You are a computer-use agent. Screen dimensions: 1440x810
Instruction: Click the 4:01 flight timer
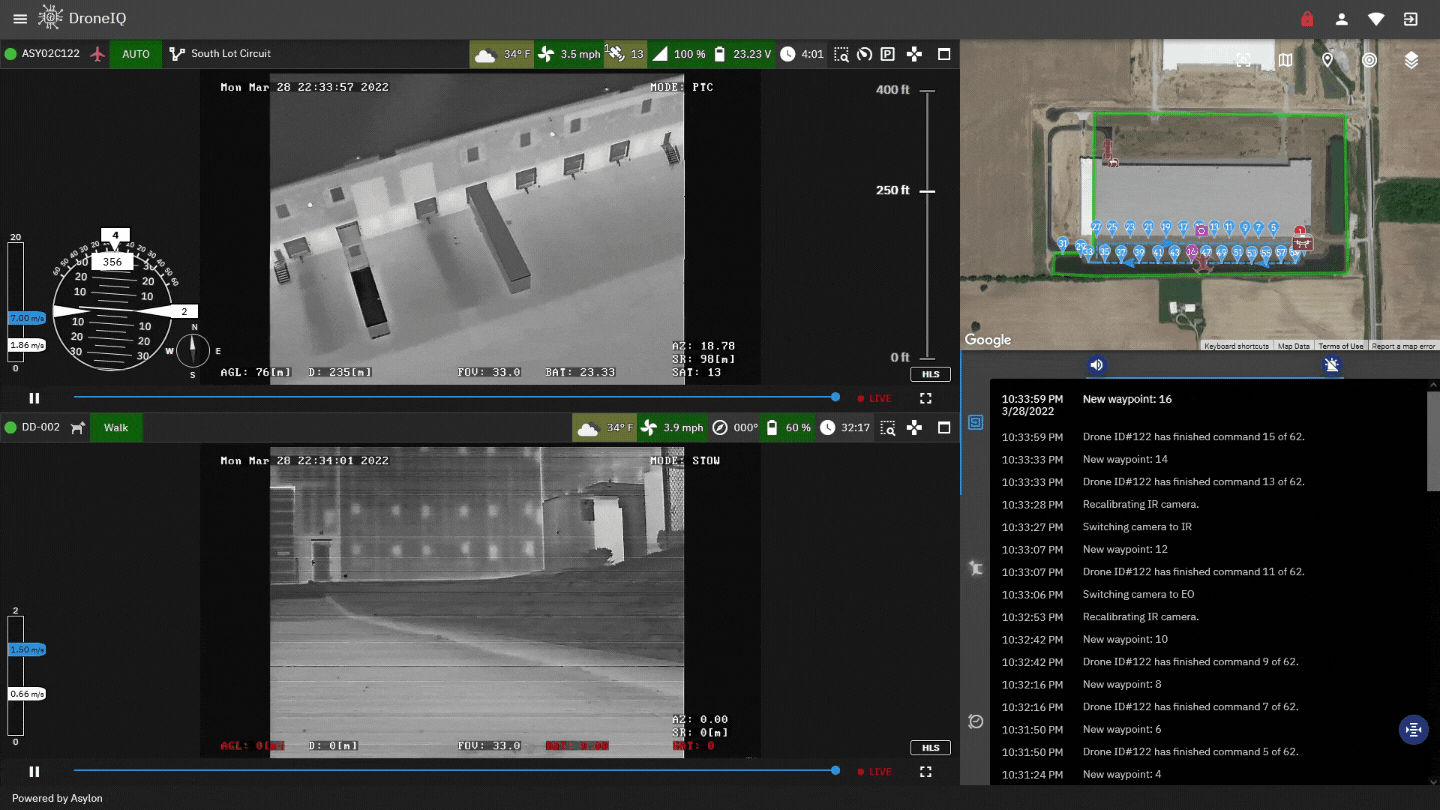(x=802, y=54)
